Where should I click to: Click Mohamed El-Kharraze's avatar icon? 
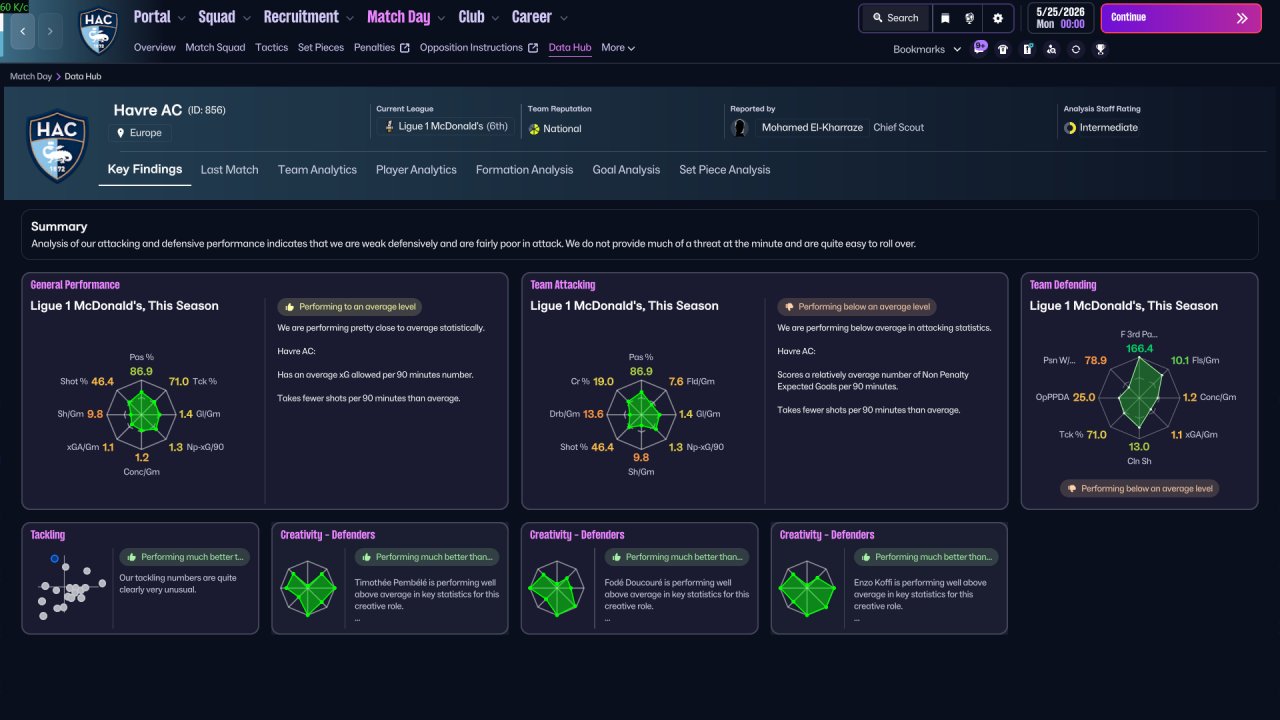(x=740, y=128)
